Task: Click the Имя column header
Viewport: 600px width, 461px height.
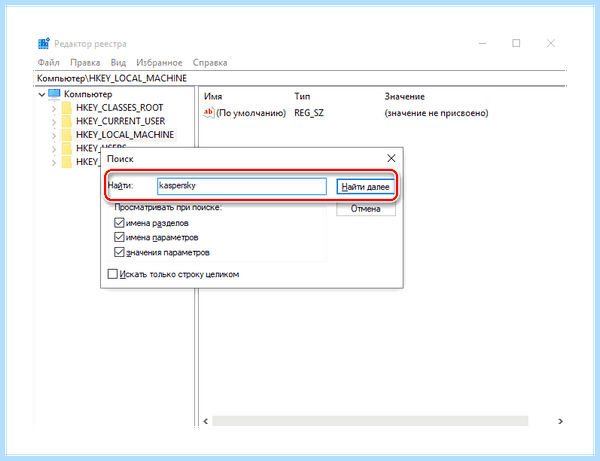Action: [x=213, y=96]
